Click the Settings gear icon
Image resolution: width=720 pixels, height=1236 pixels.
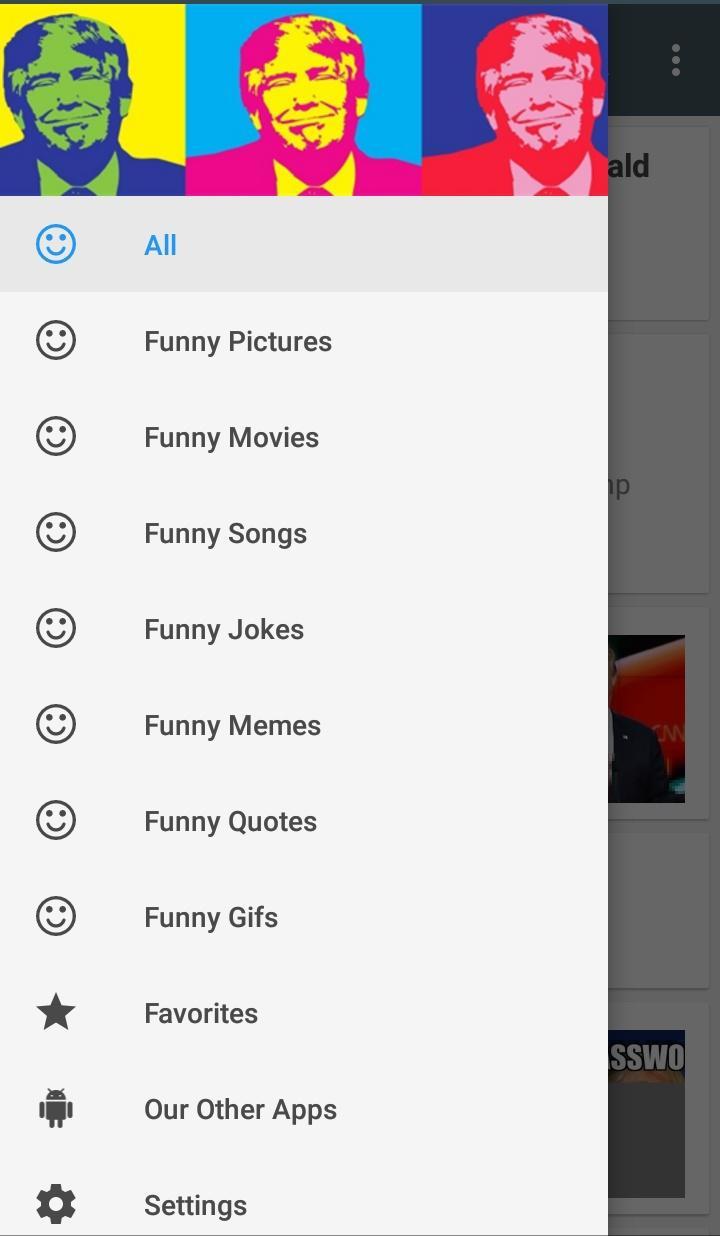(x=56, y=1204)
